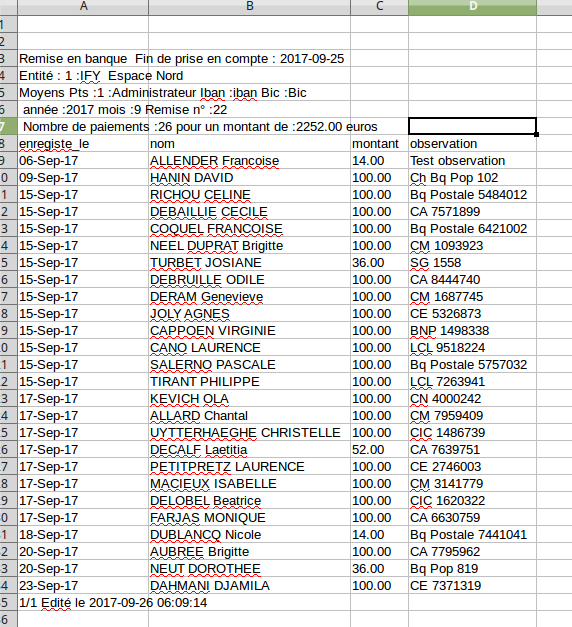Select cell containing 'enregiste_le' heading
Image resolution: width=572 pixels, height=627 pixels.
point(83,144)
